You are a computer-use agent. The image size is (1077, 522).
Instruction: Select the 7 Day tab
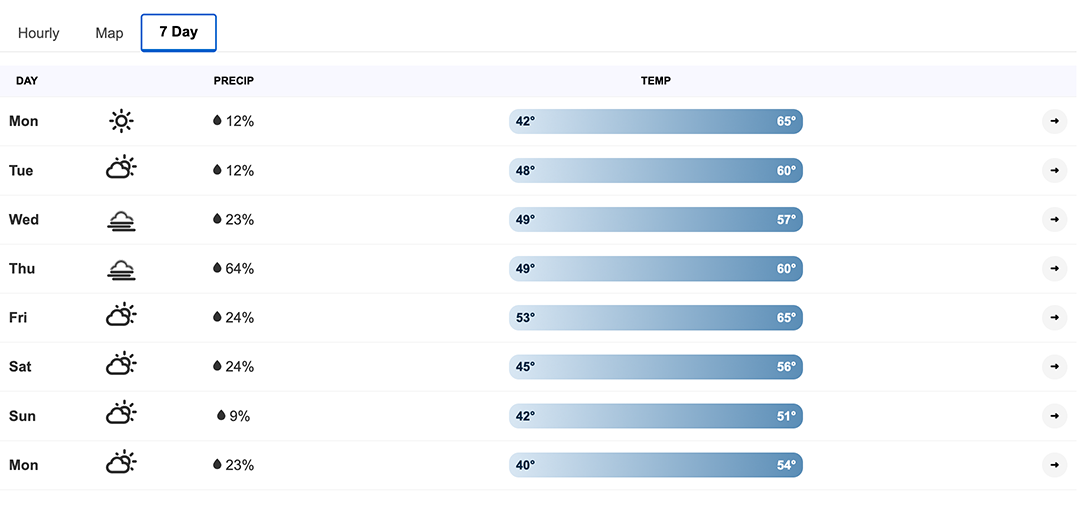[179, 32]
